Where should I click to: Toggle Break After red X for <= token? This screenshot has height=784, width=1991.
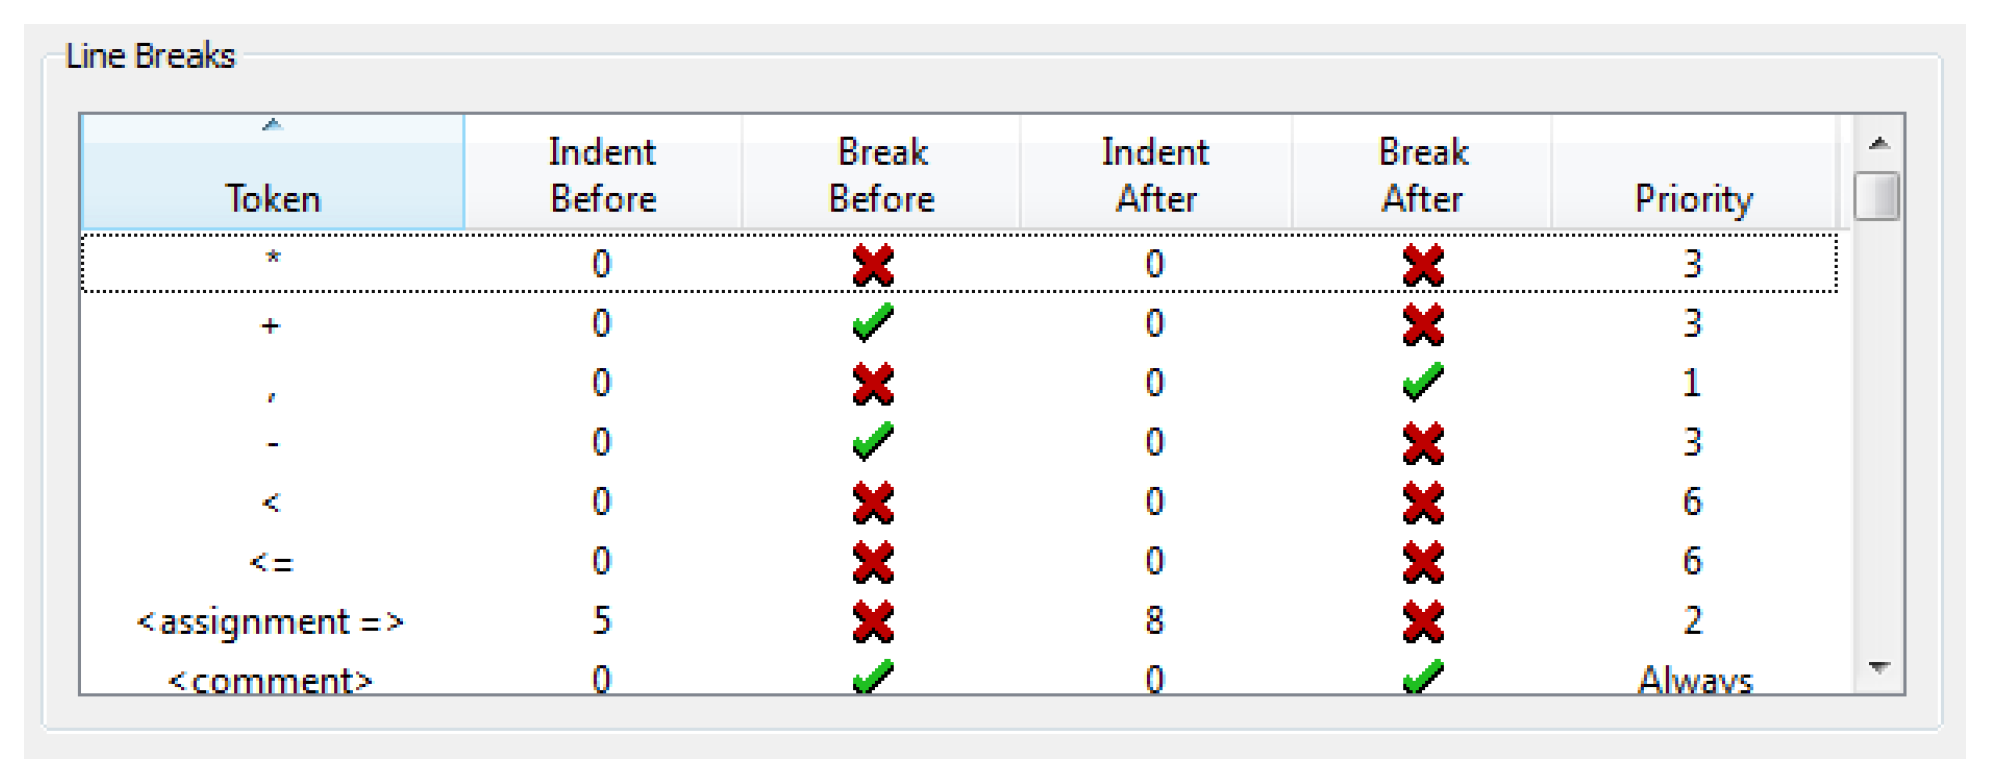(x=1422, y=561)
